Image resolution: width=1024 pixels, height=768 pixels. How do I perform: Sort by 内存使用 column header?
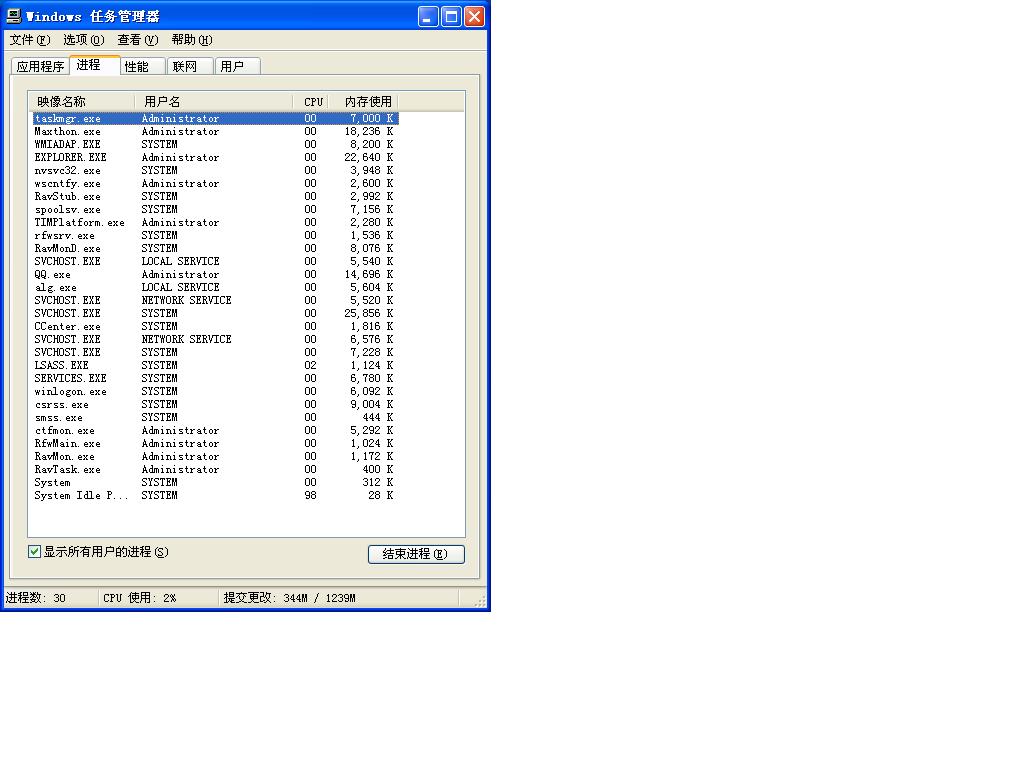[362, 102]
